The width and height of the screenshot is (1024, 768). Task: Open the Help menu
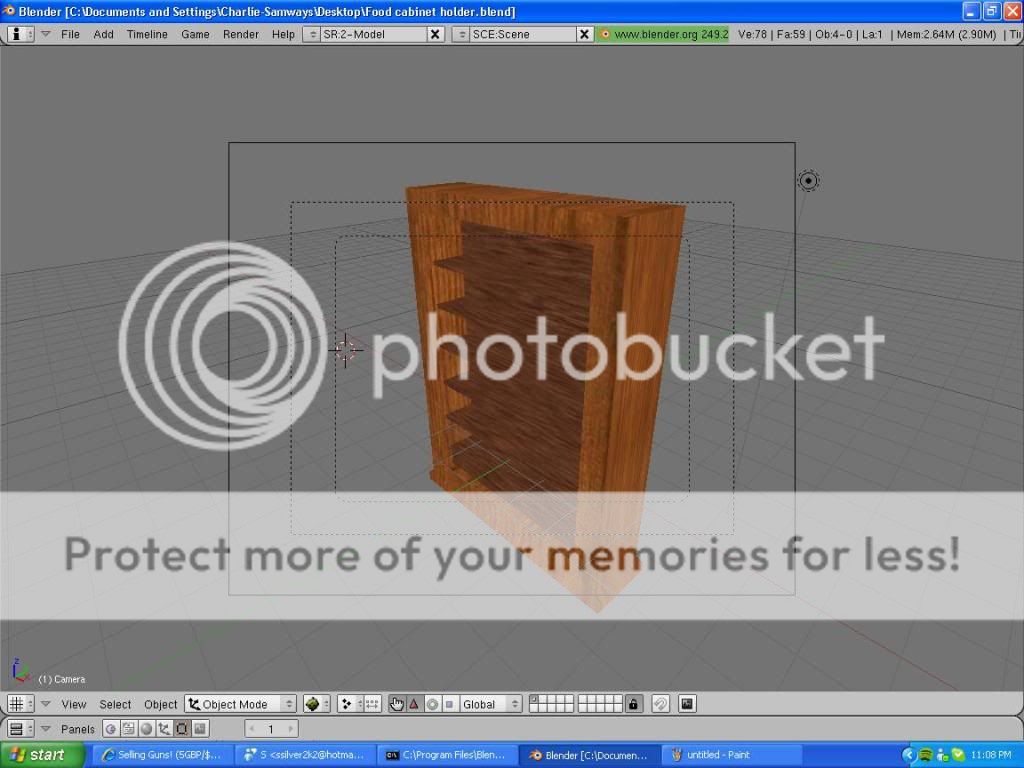pyautogui.click(x=283, y=34)
